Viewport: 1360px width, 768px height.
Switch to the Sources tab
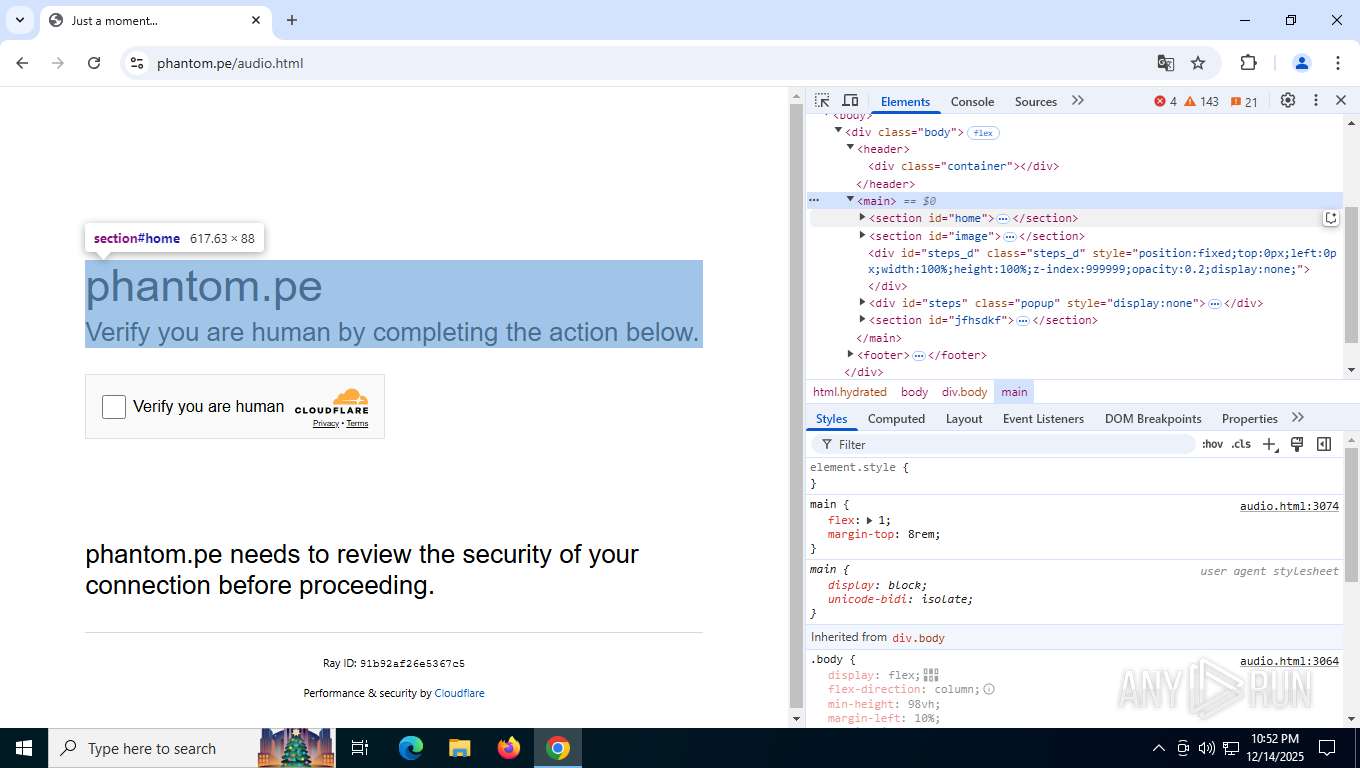[1035, 101]
